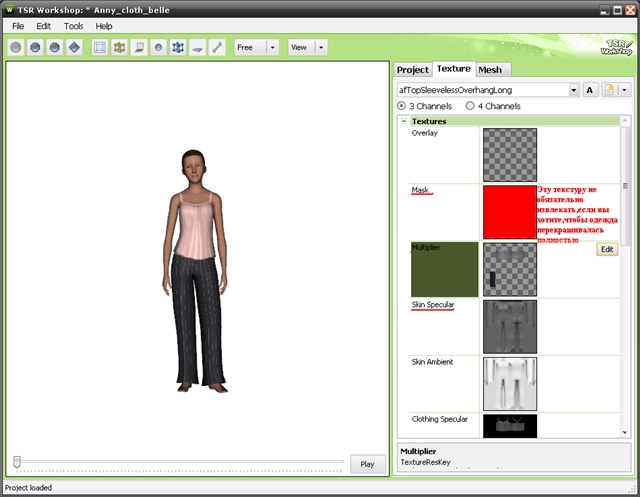This screenshot has height=497, width=640.
Task: Open the Help menu
Action: pos(104,26)
